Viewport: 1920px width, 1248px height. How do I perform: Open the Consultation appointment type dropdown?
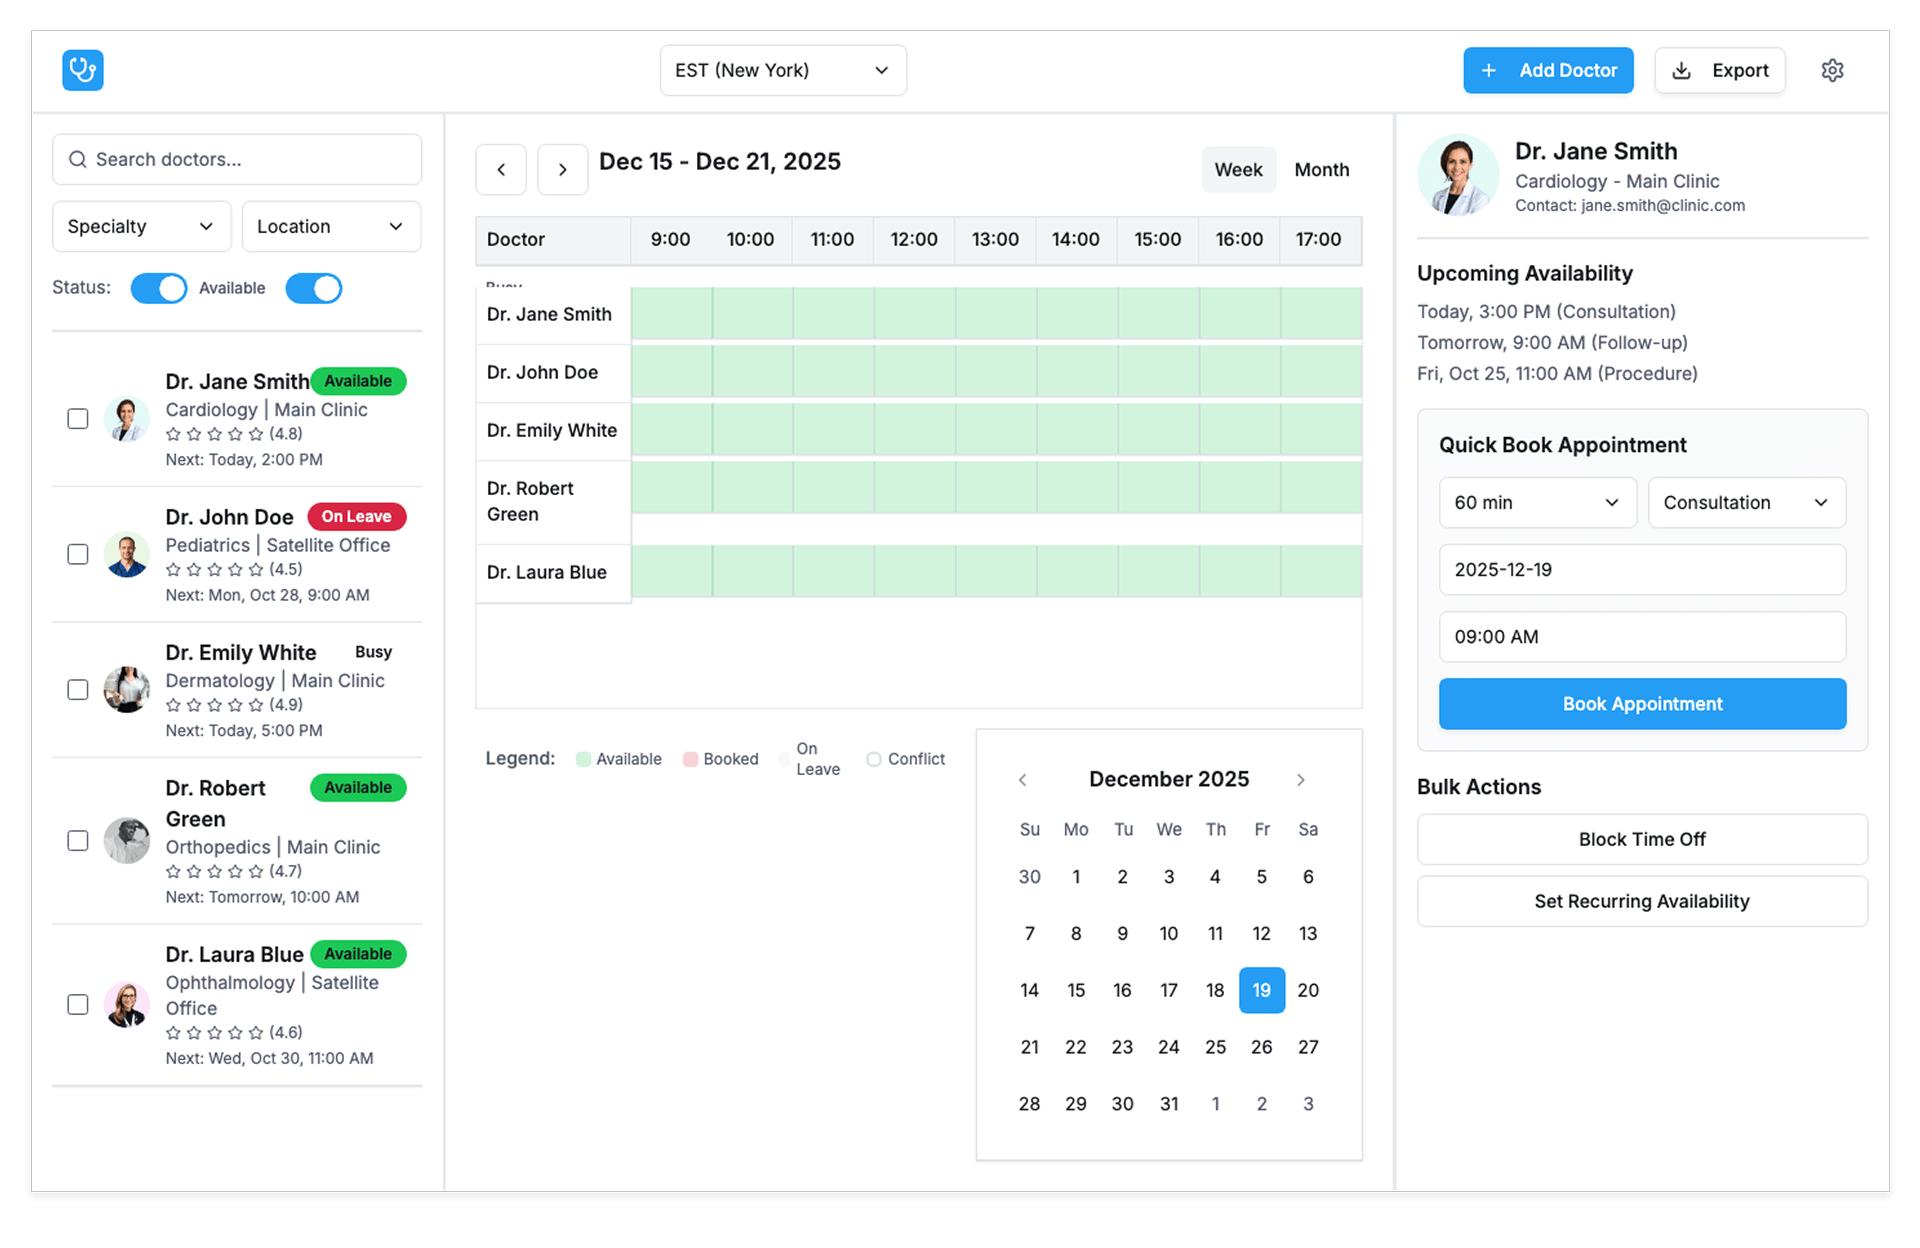pyautogui.click(x=1745, y=503)
